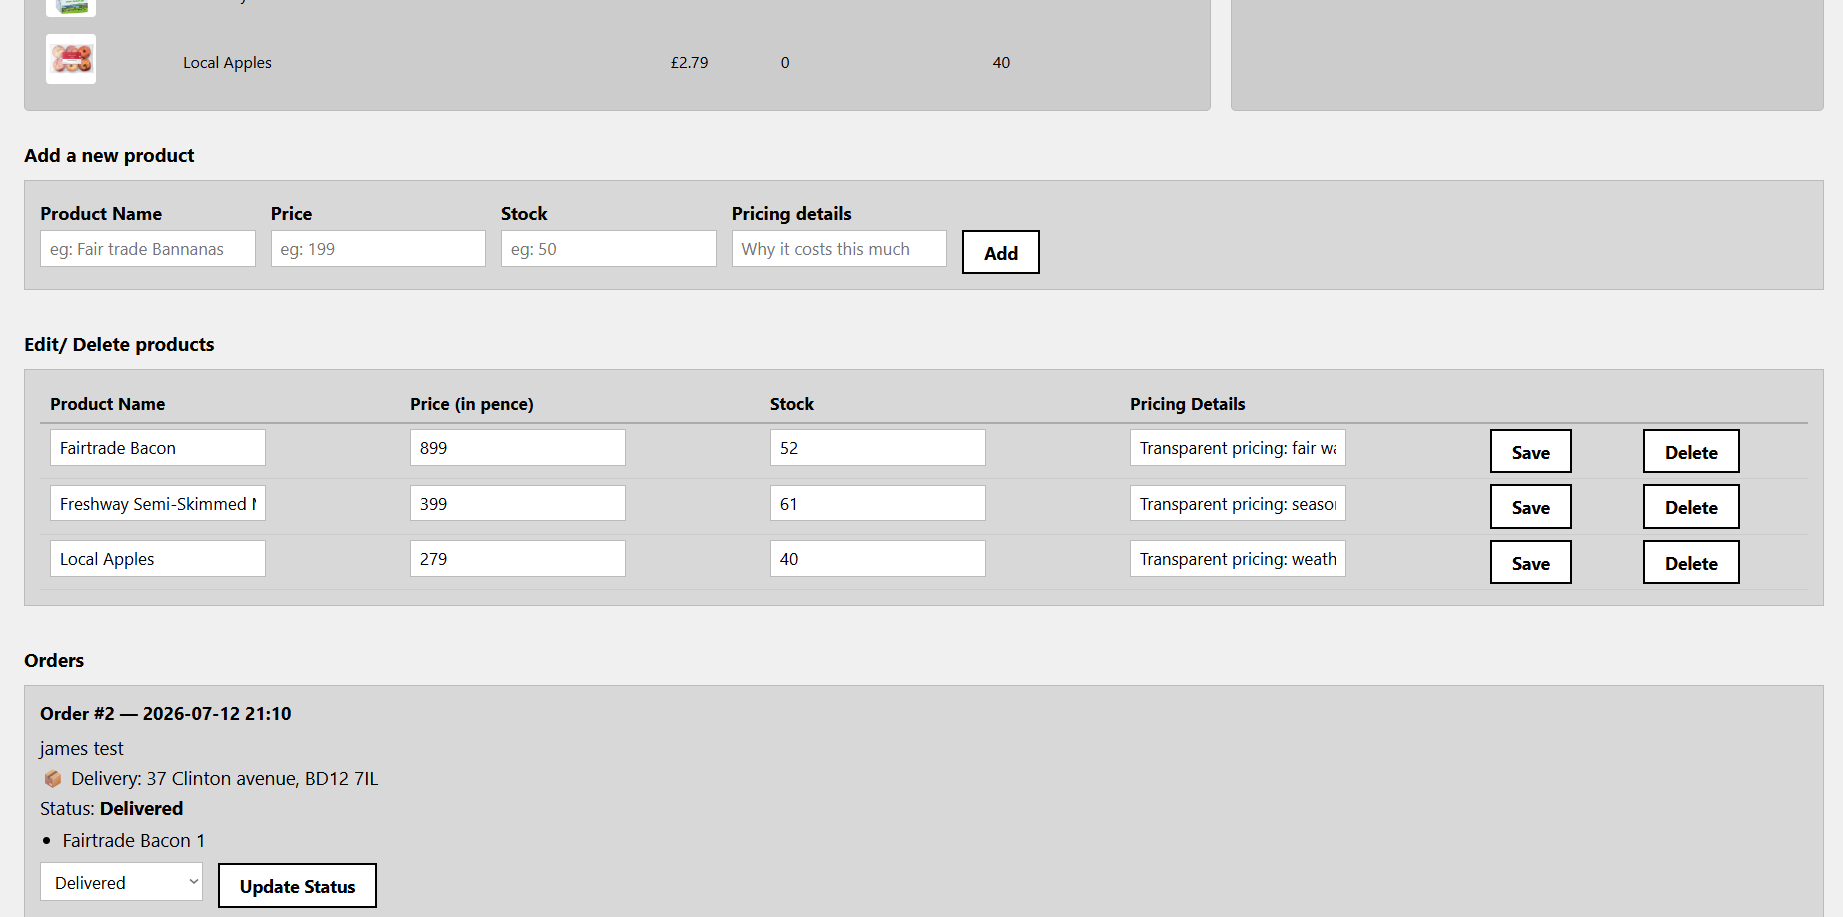The width and height of the screenshot is (1843, 917).
Task: Click the 'Local Apples' text in product list
Action: click(x=227, y=62)
